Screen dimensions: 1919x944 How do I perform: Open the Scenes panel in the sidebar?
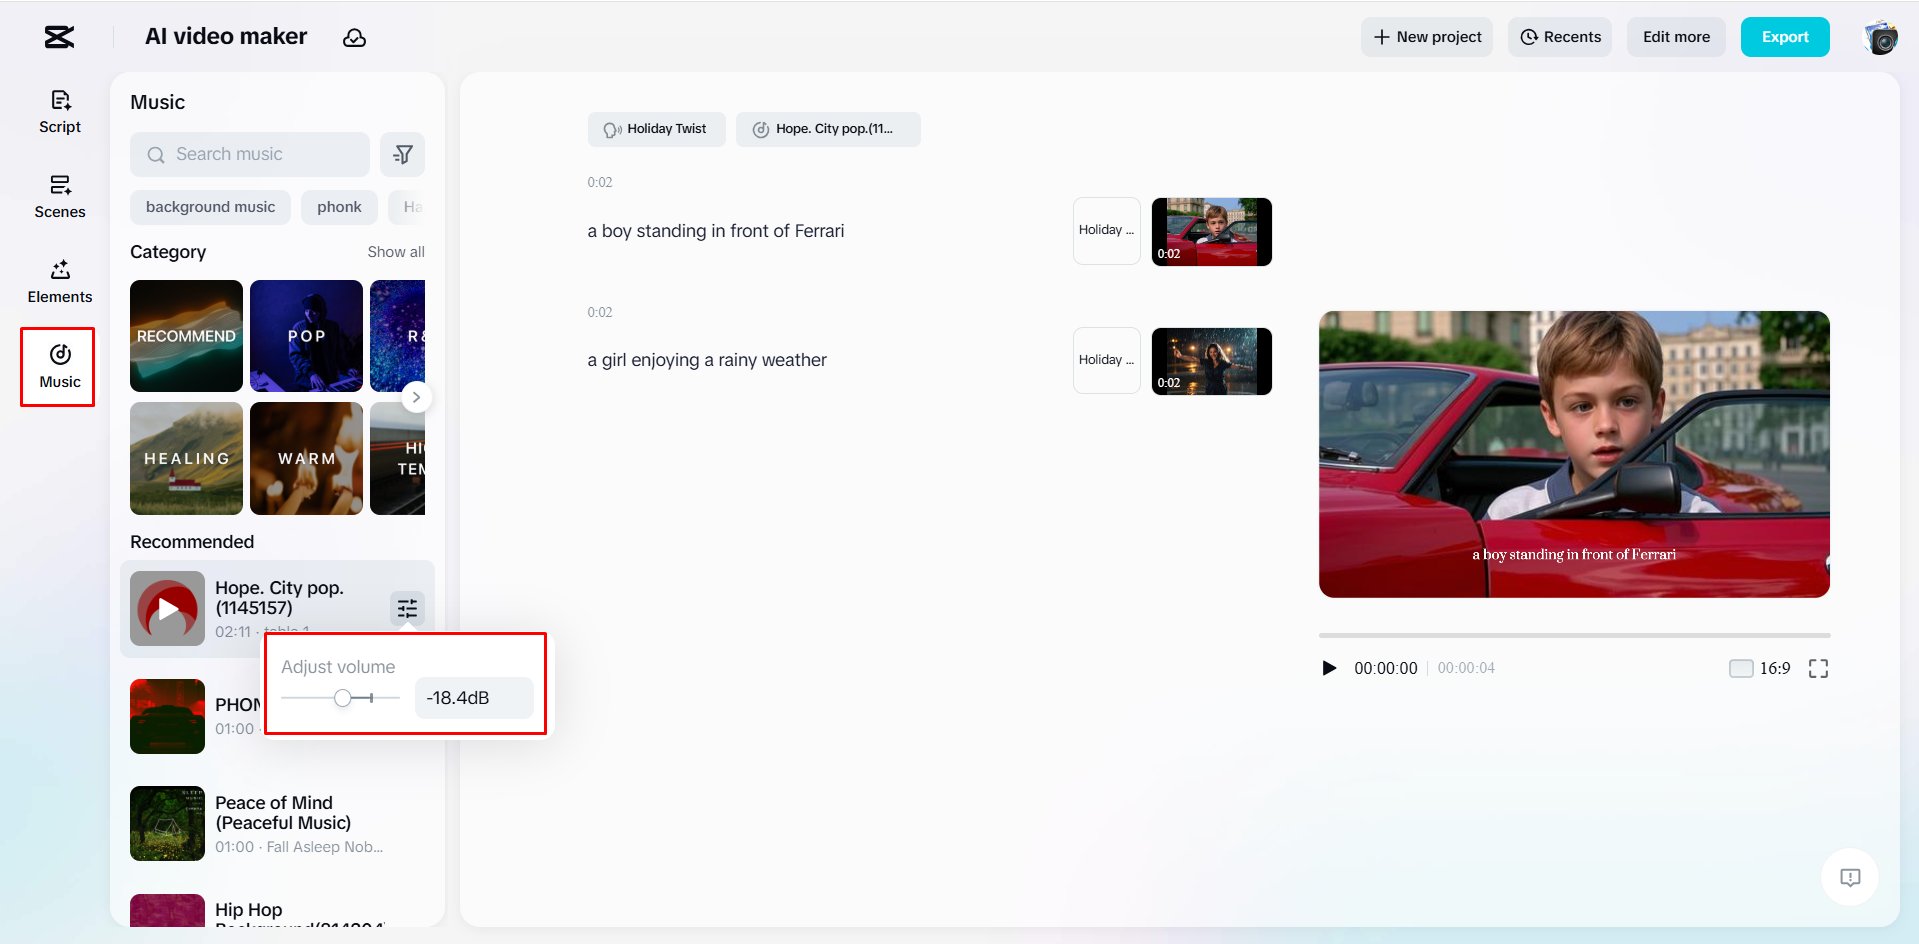coord(59,196)
